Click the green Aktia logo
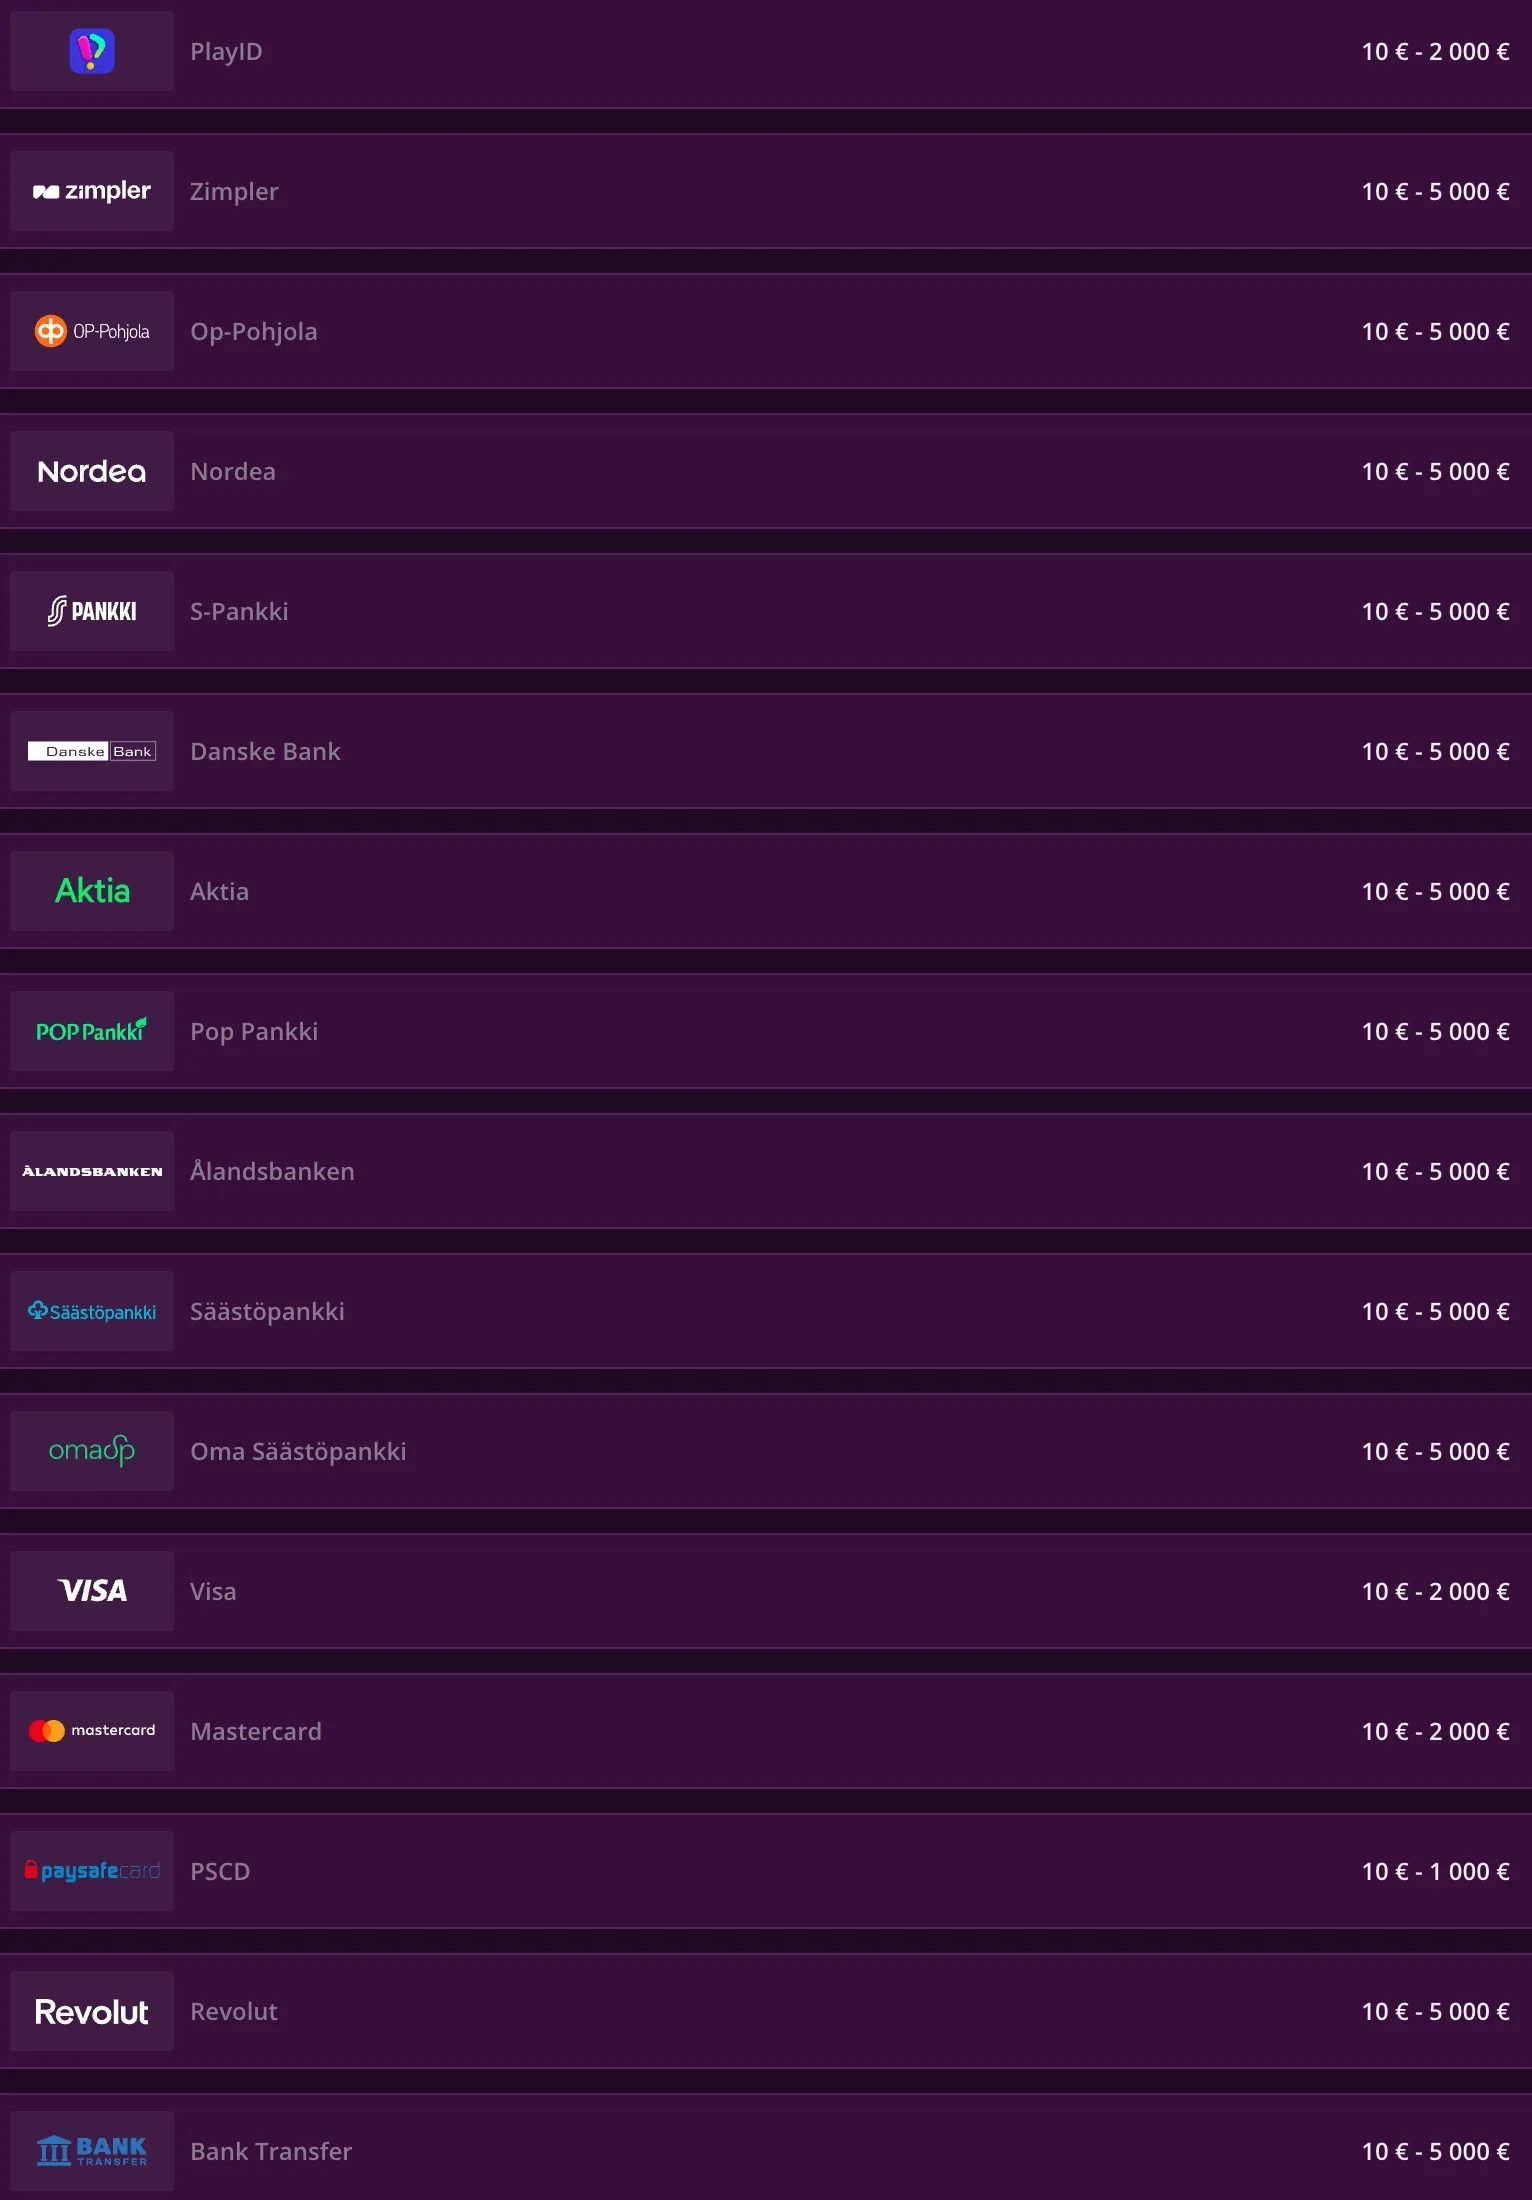The width and height of the screenshot is (1532, 2200). pos(92,891)
